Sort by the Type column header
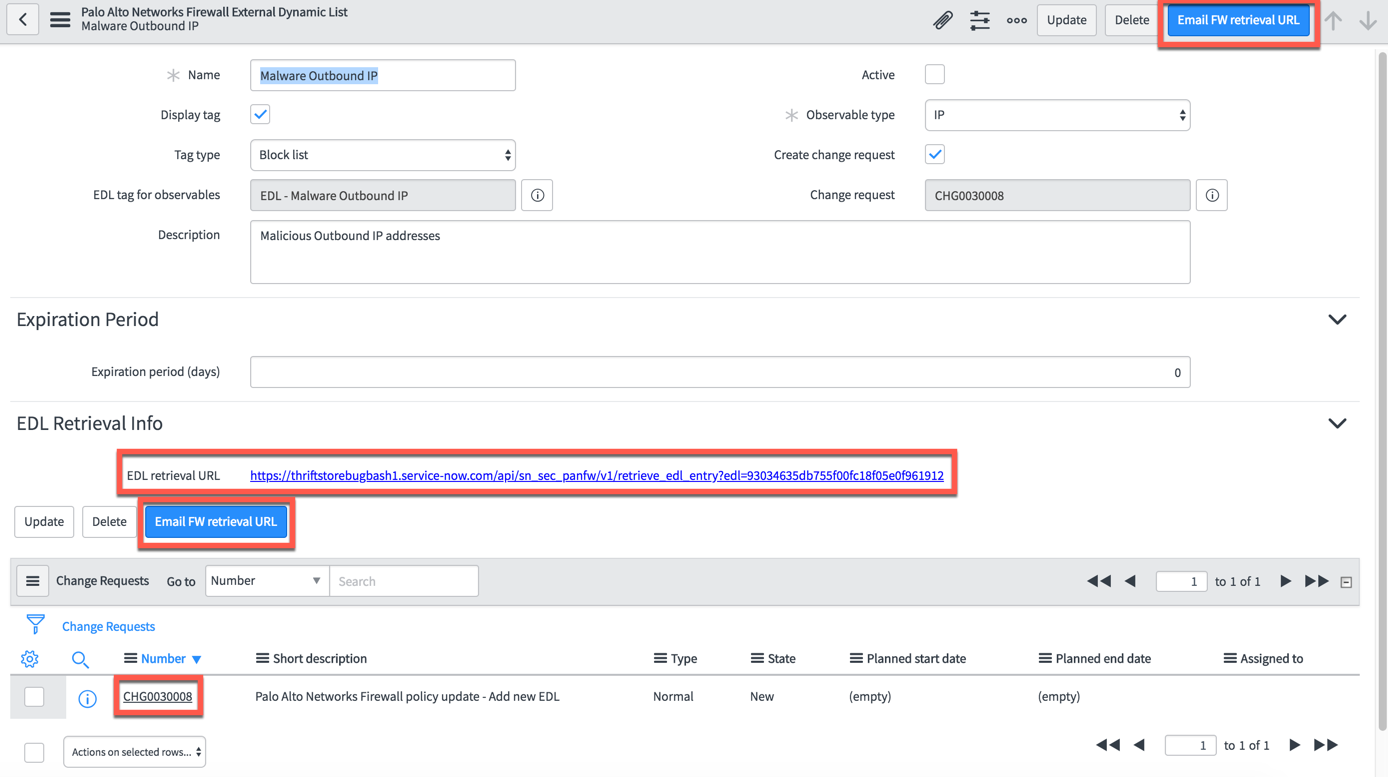 click(684, 658)
